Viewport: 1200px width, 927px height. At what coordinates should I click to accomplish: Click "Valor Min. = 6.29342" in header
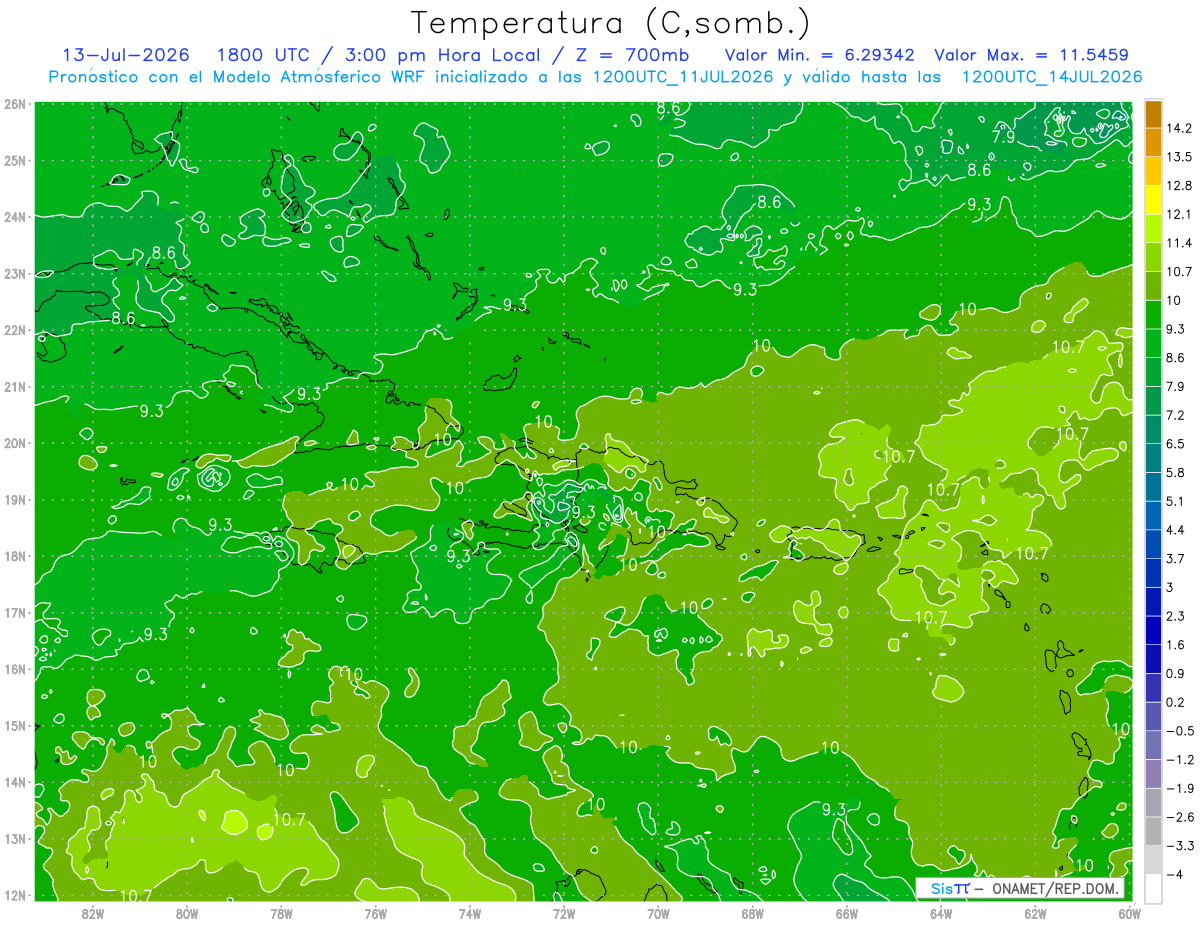[821, 55]
